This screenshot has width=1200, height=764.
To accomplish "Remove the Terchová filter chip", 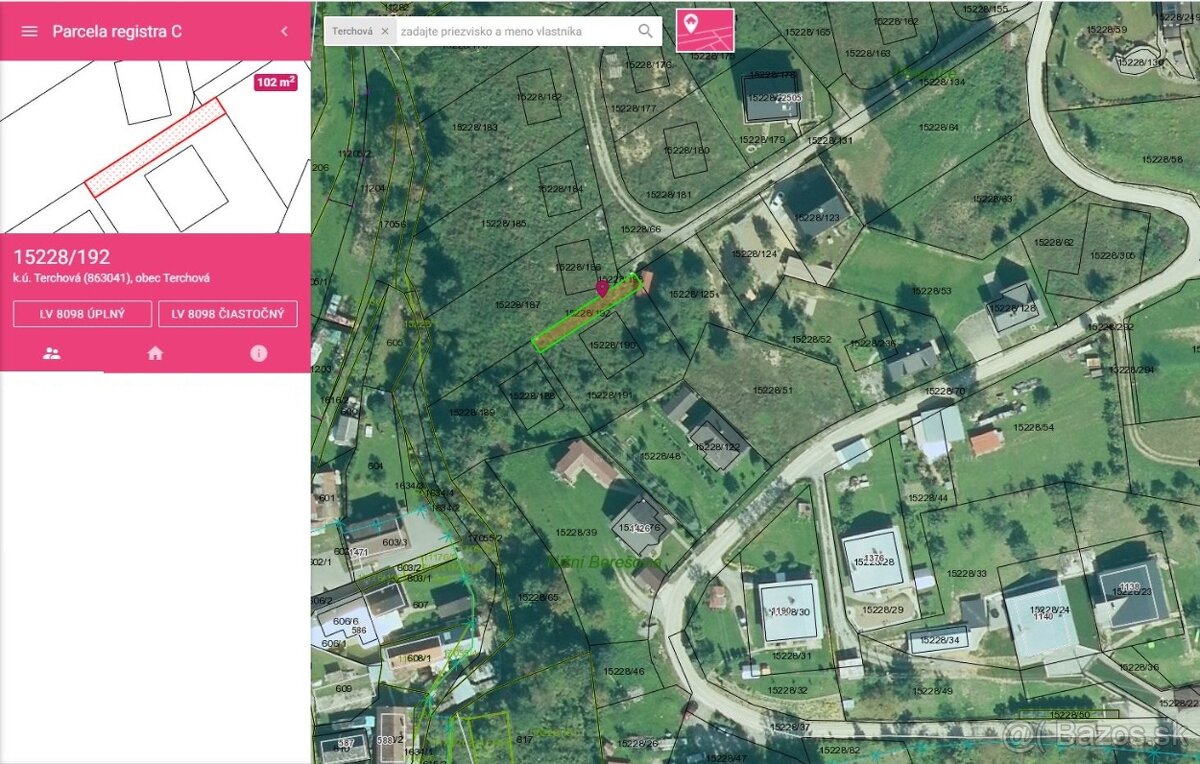I will point(385,31).
